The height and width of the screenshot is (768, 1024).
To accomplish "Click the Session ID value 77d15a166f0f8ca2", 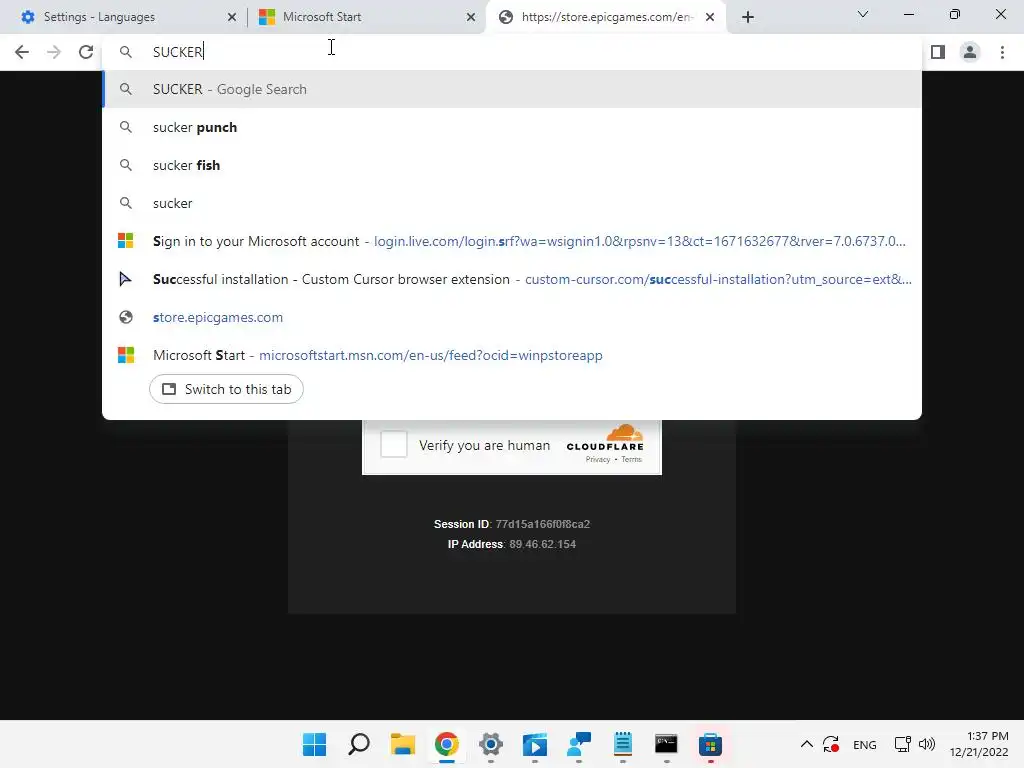I will coord(543,524).
